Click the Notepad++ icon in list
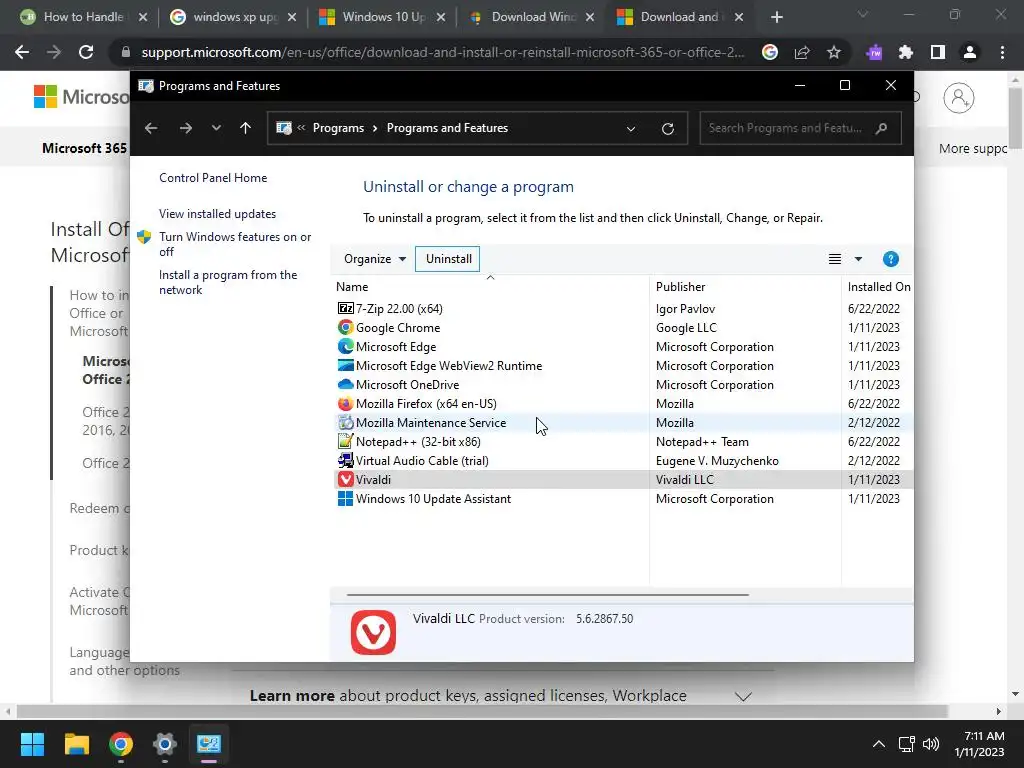Screen dimensions: 1024x768 (345, 441)
